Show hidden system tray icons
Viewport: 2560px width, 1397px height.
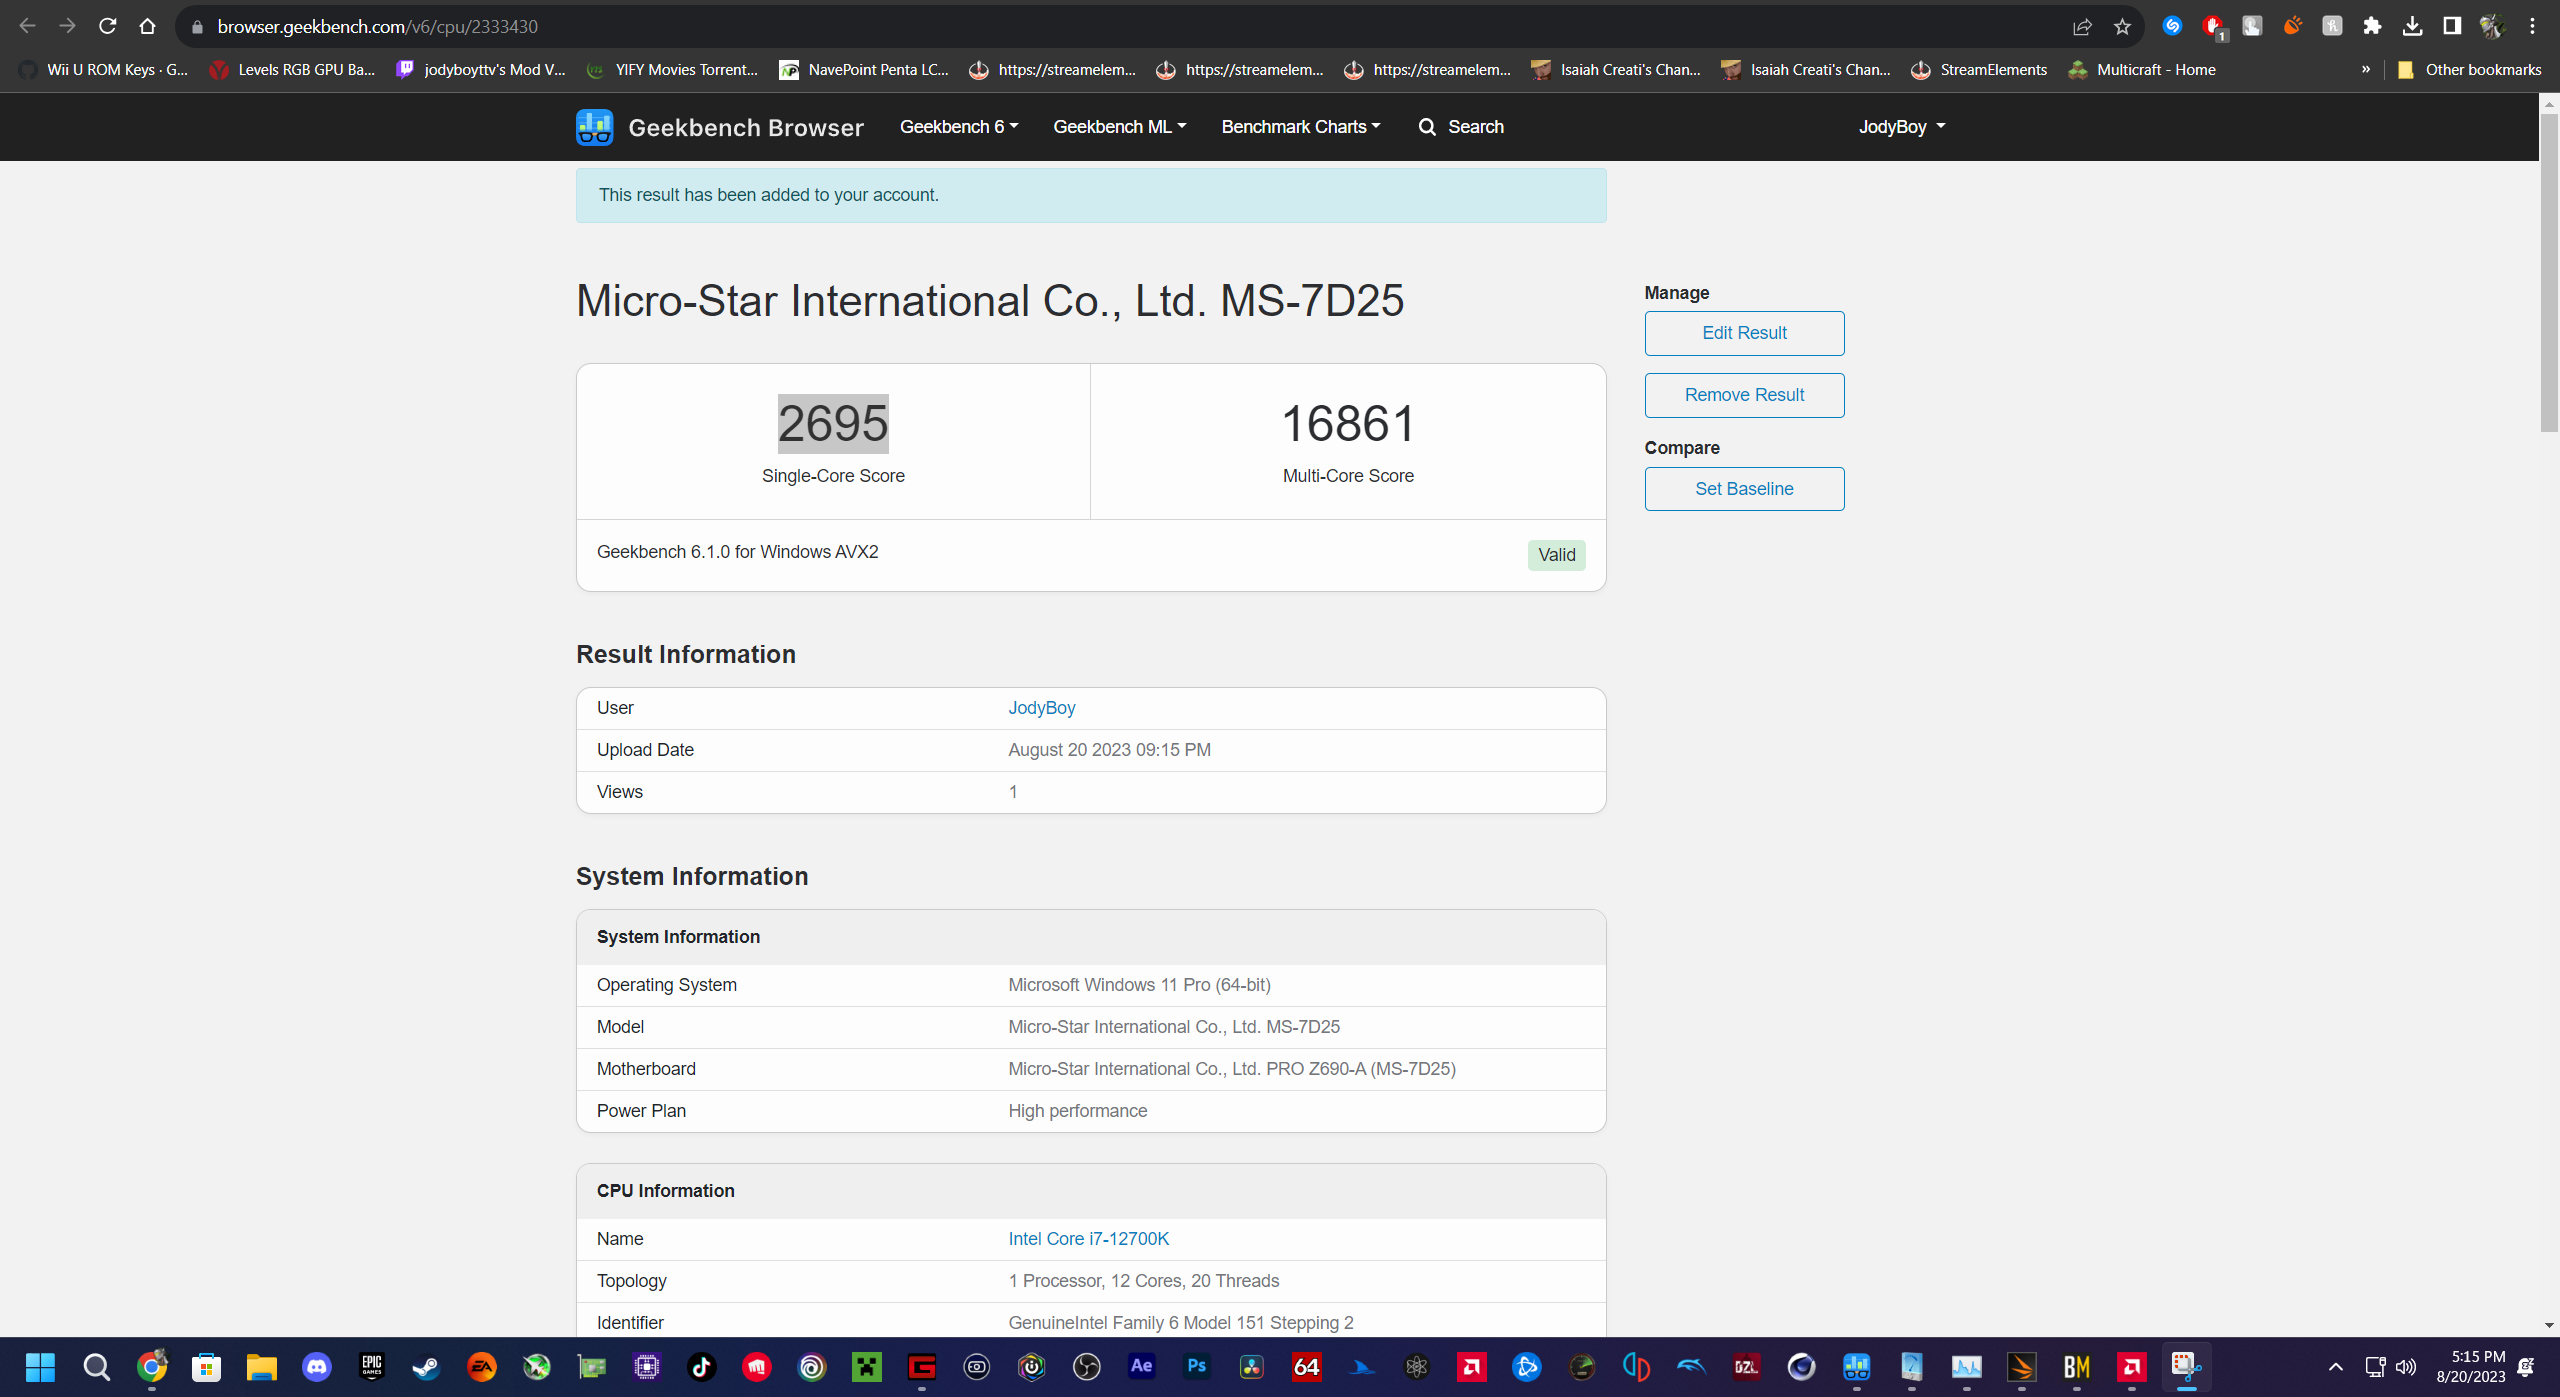2336,1366
